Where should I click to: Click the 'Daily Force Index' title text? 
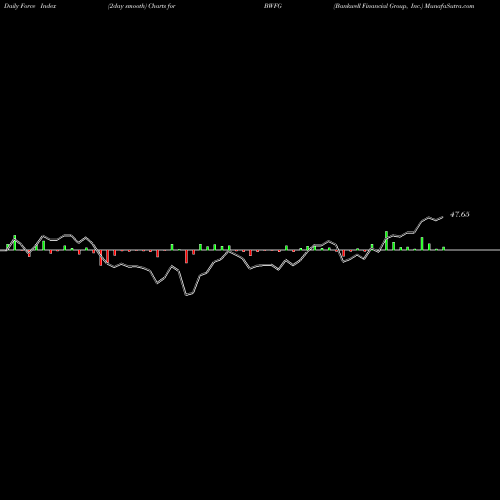tap(30, 6)
